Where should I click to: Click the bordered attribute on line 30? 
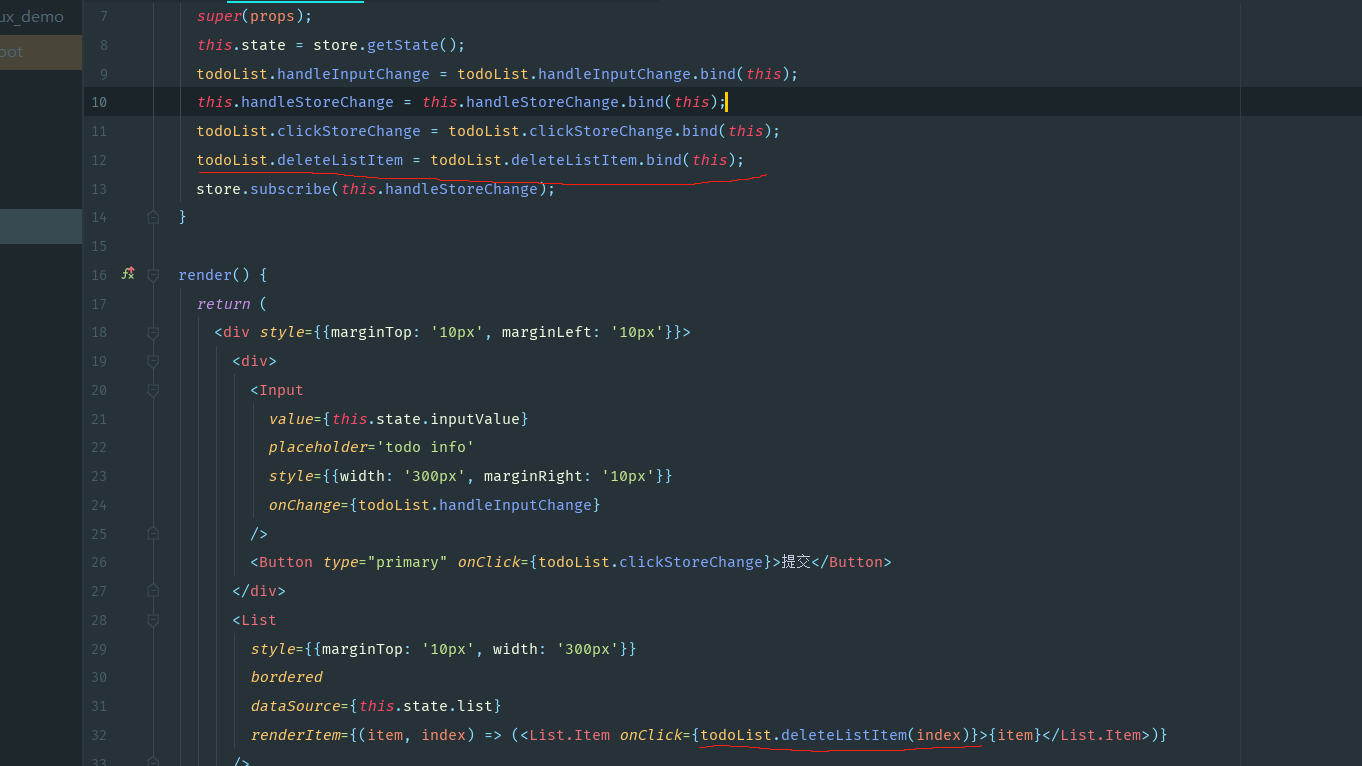click(x=286, y=677)
